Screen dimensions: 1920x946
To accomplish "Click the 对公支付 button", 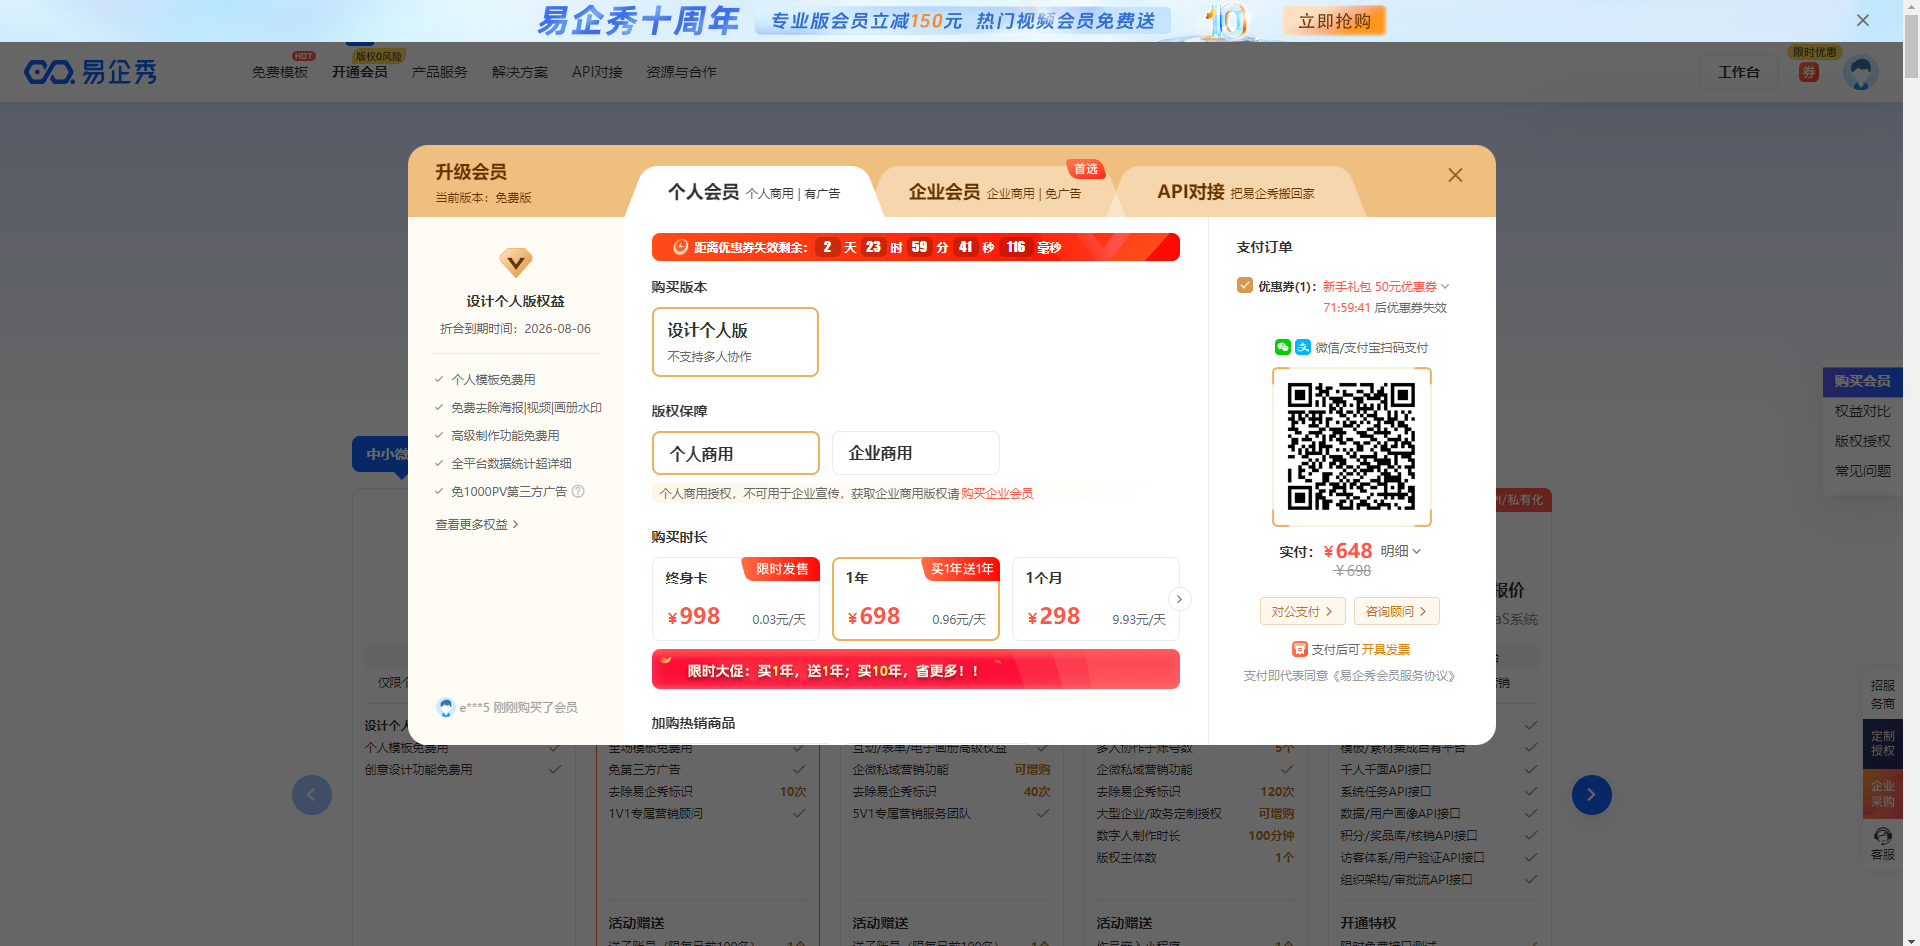I will click(1302, 611).
